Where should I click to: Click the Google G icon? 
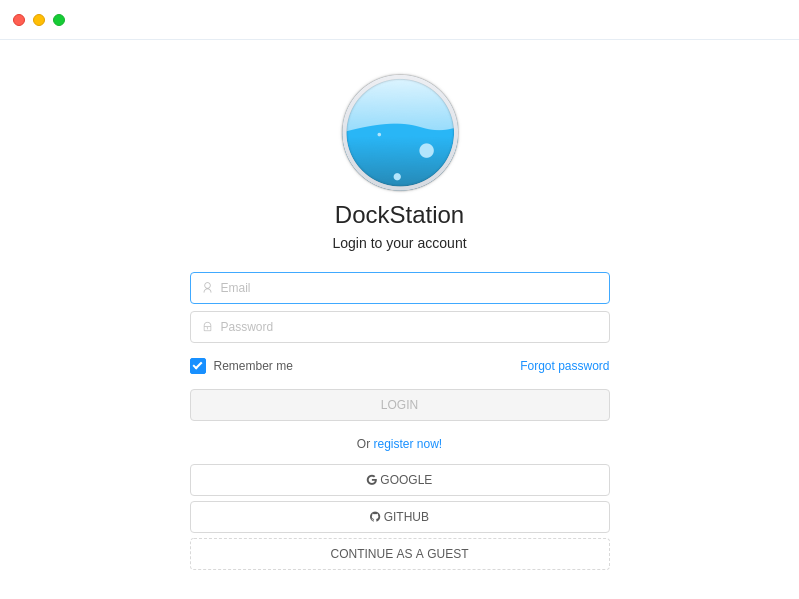[371, 480]
